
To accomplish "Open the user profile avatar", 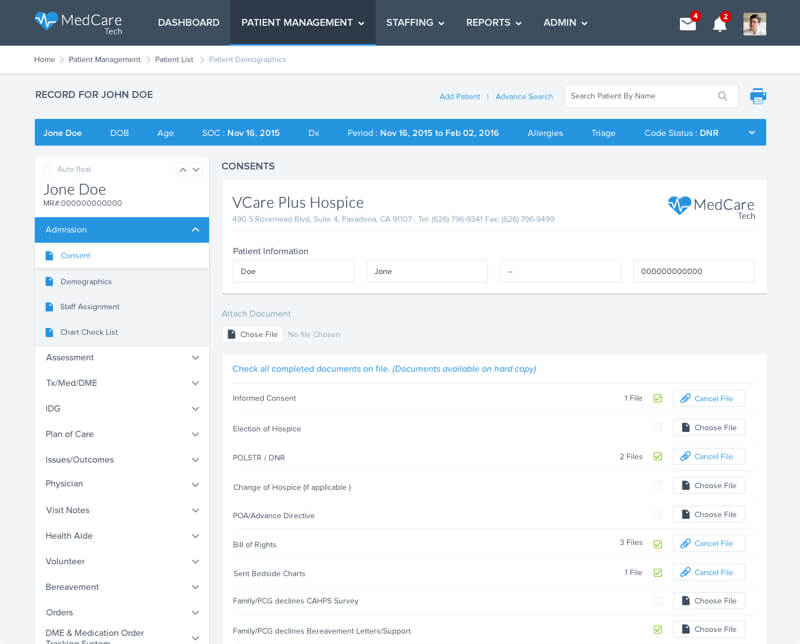I will [754, 24].
